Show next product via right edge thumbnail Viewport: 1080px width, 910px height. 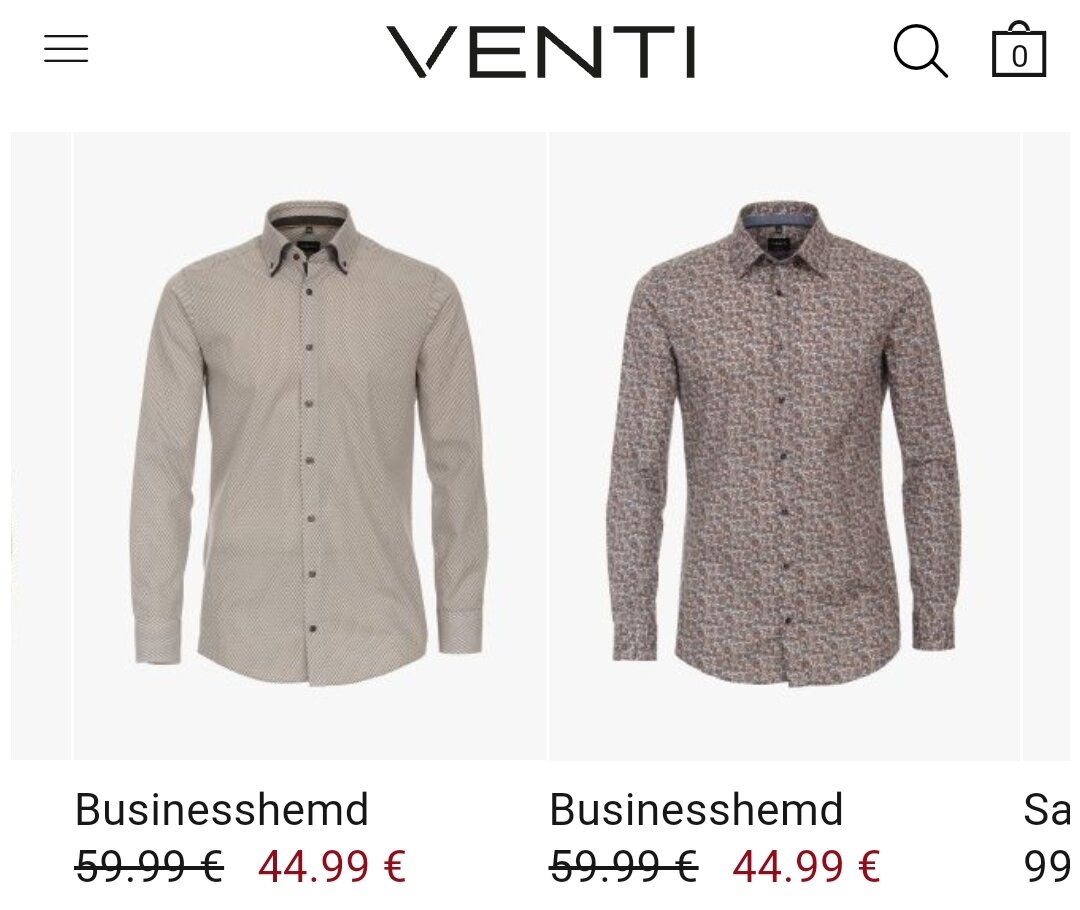coord(1046,446)
